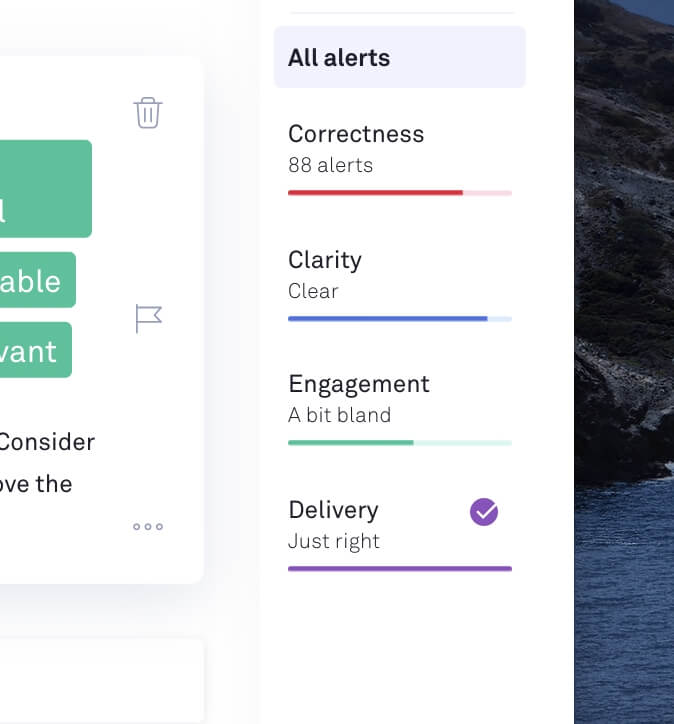The width and height of the screenshot is (674, 724).
Task: Click the suggestion text starting with "Consider"
Action: click(x=48, y=441)
